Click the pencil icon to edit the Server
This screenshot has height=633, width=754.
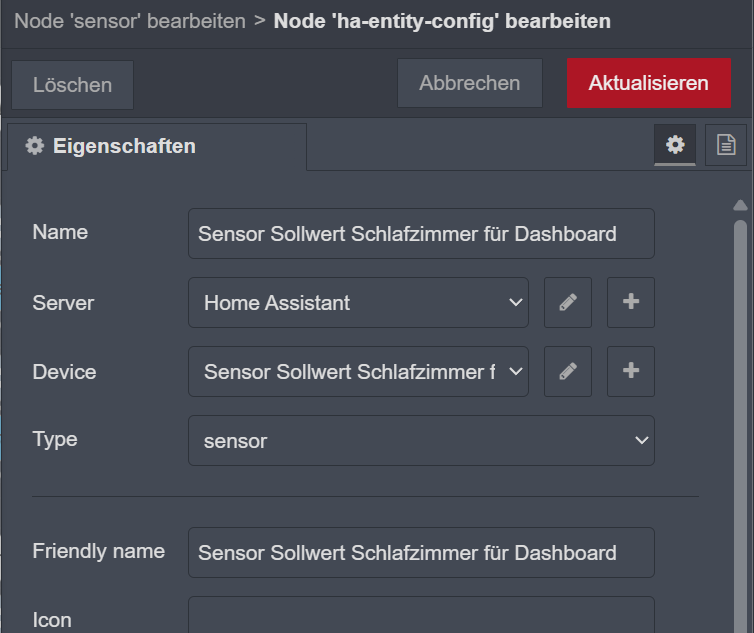click(x=568, y=302)
